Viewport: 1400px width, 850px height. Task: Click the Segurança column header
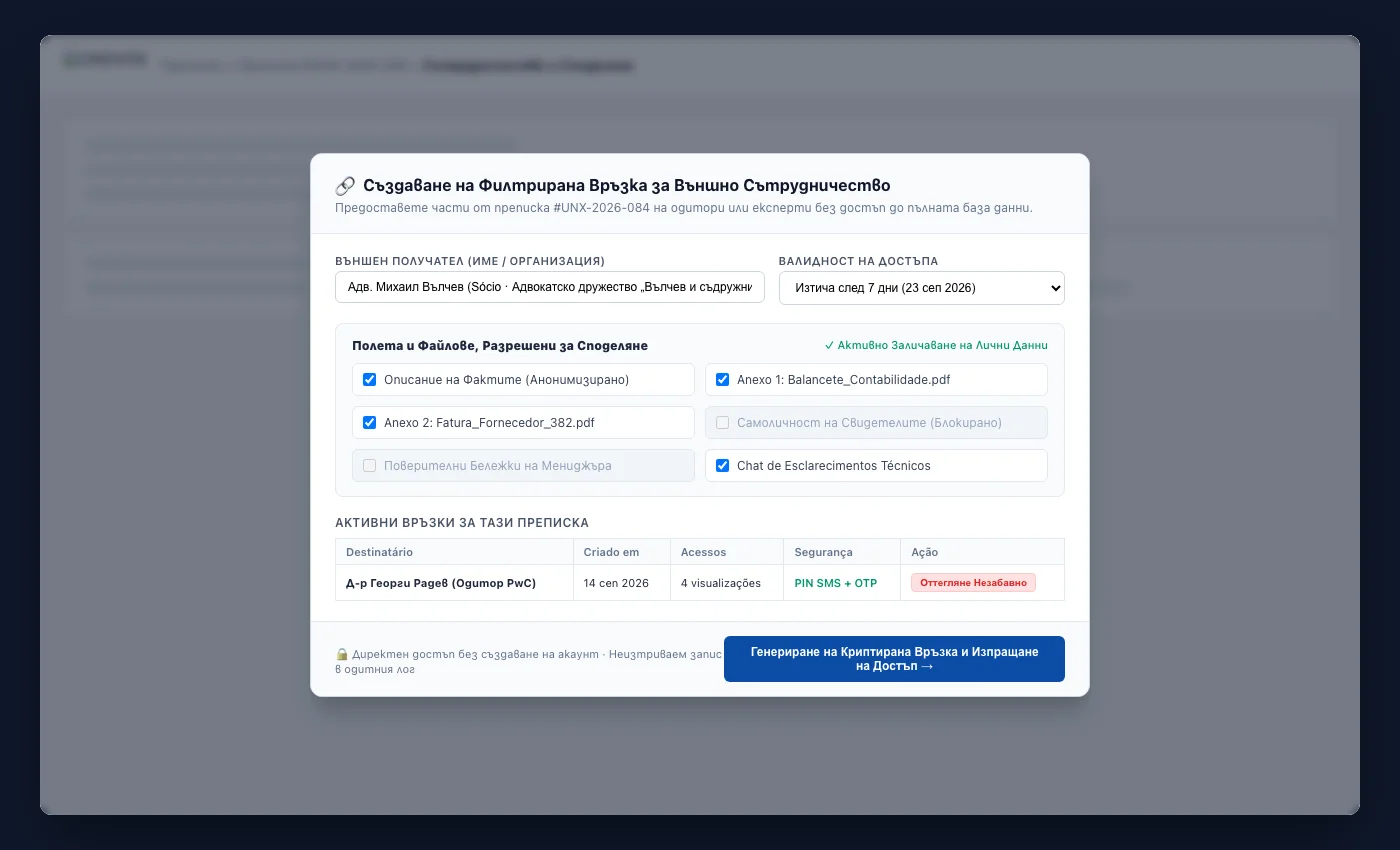click(x=842, y=552)
